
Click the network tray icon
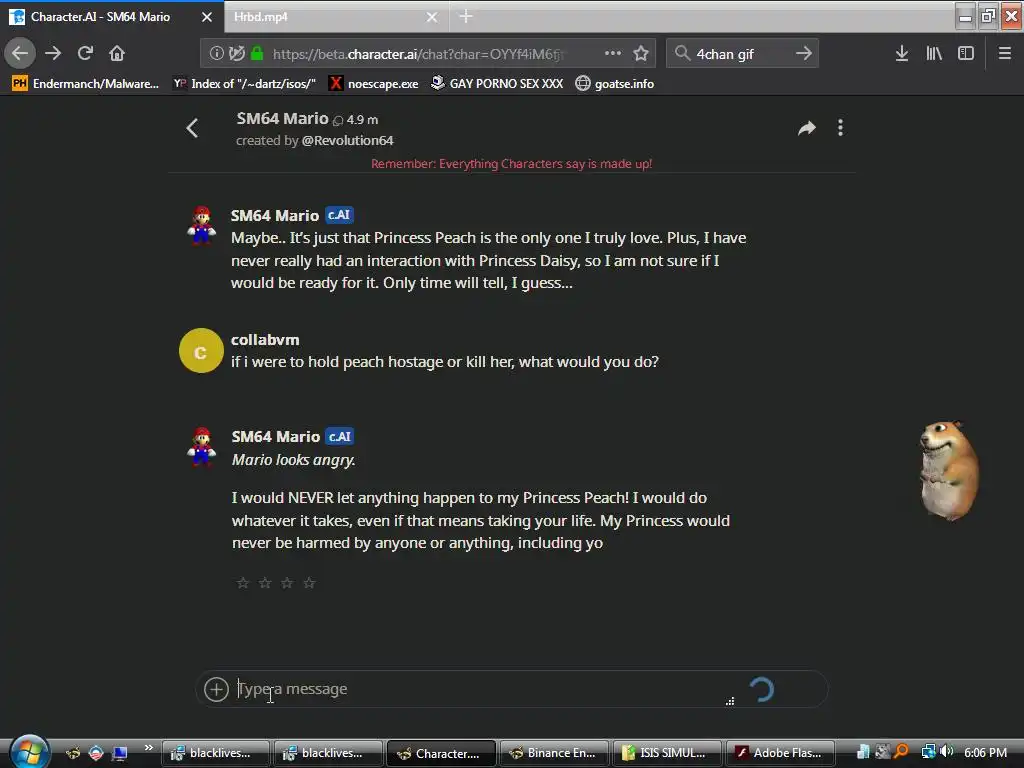tap(929, 752)
